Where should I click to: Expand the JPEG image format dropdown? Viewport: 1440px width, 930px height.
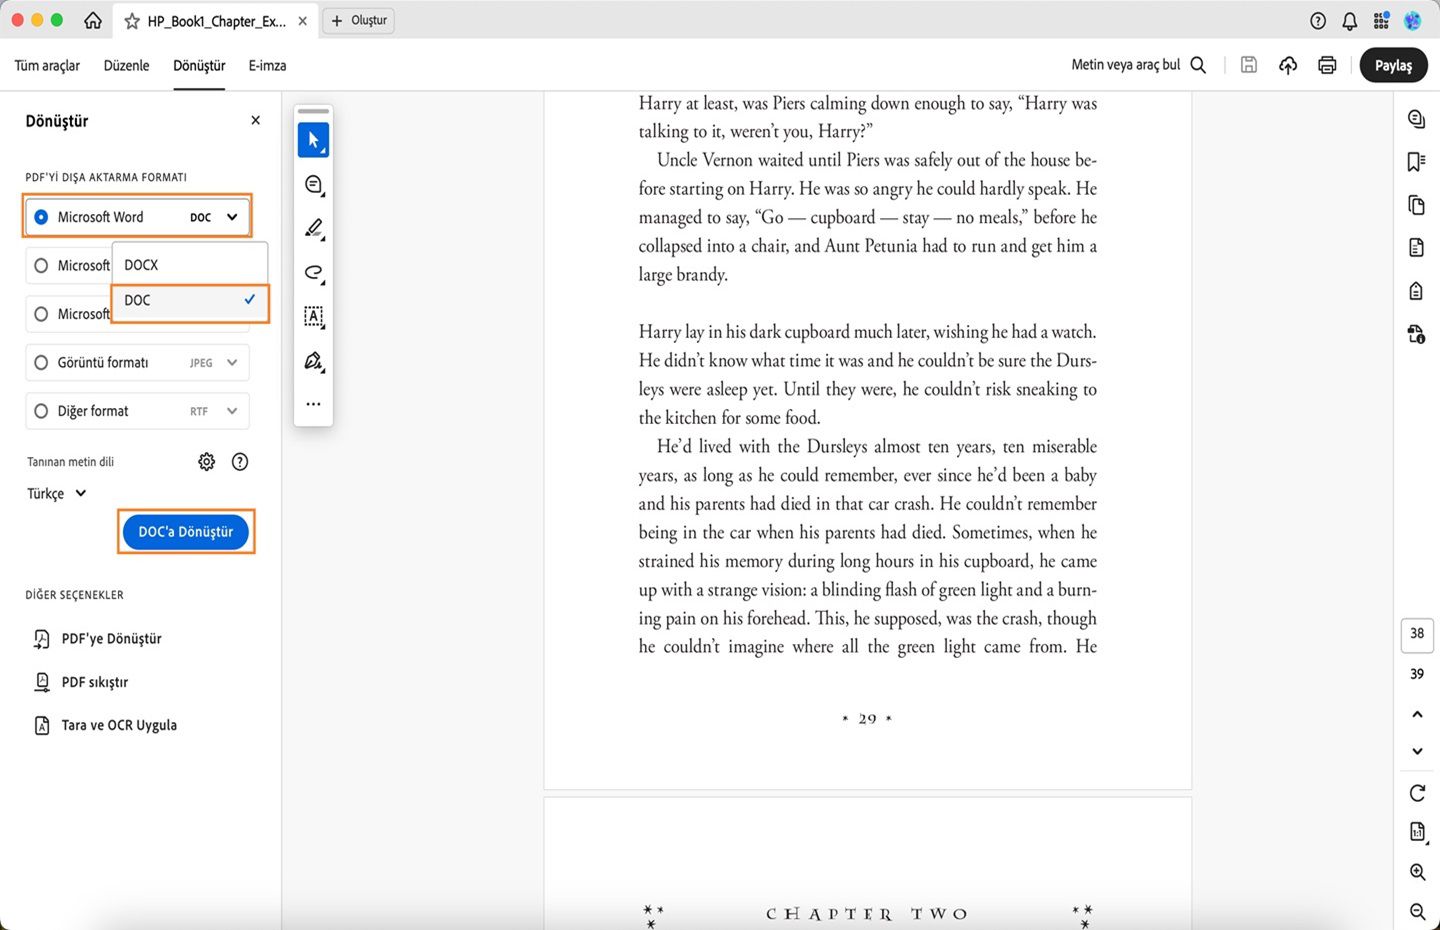[232, 362]
